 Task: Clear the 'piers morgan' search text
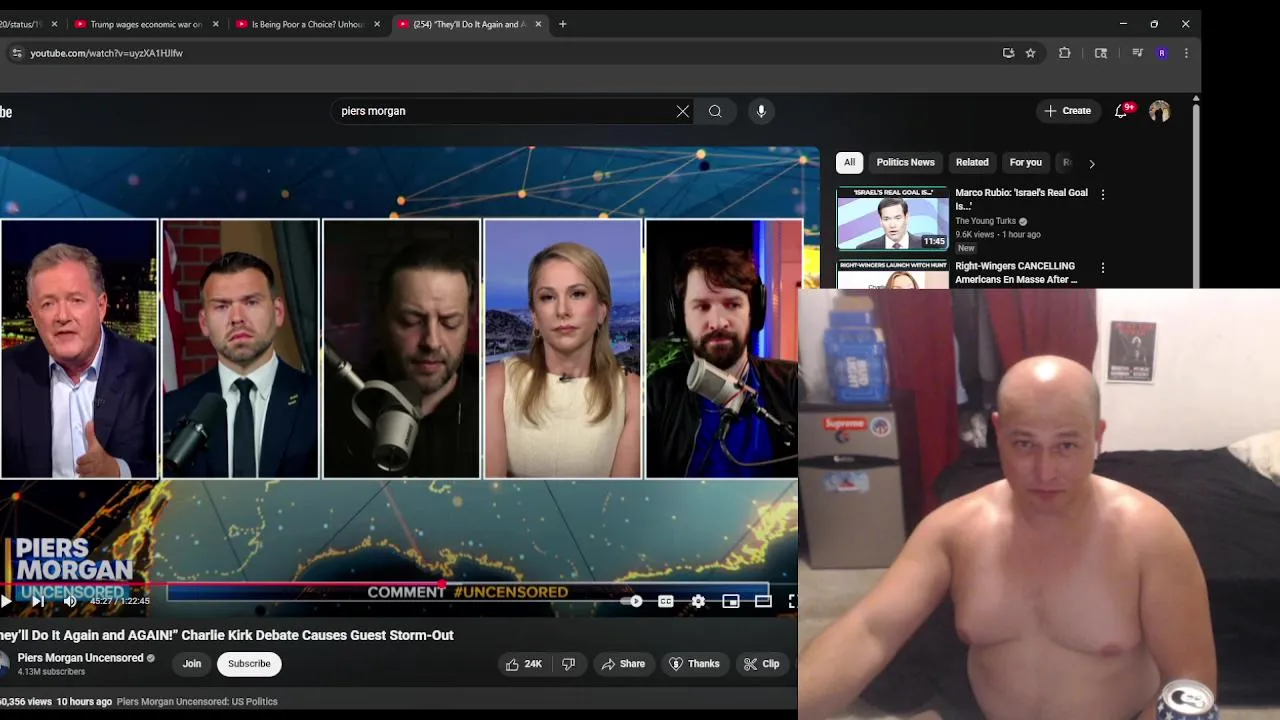pos(683,111)
